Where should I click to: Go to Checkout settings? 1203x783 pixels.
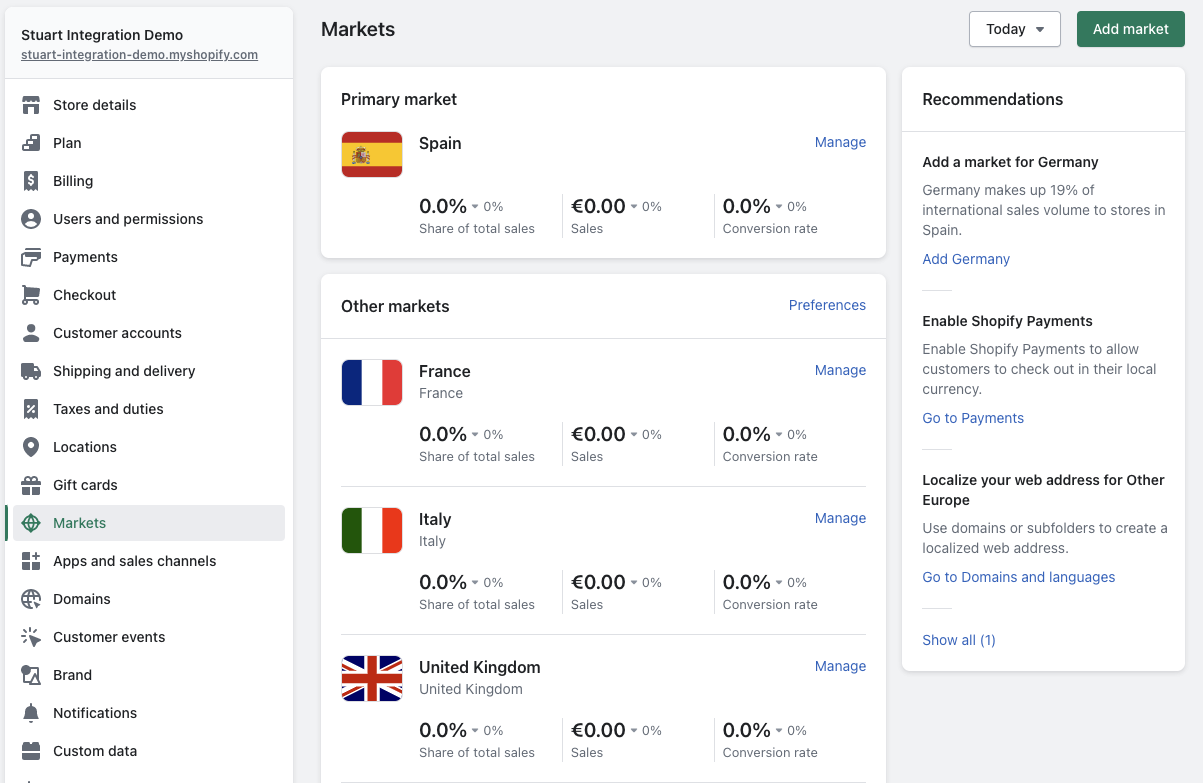149,295
